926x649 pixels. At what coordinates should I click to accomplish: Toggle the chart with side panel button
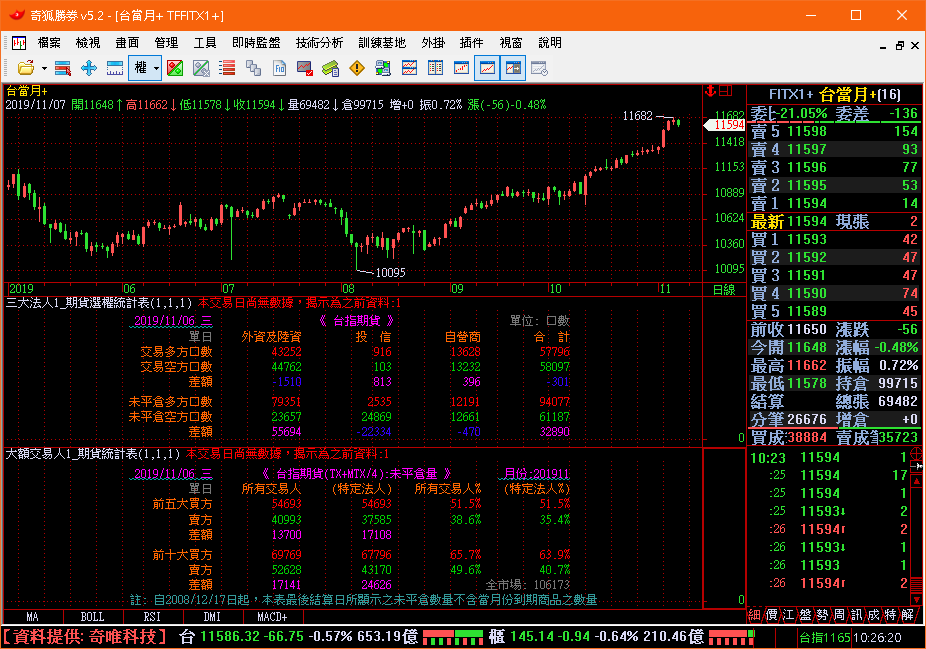point(513,68)
